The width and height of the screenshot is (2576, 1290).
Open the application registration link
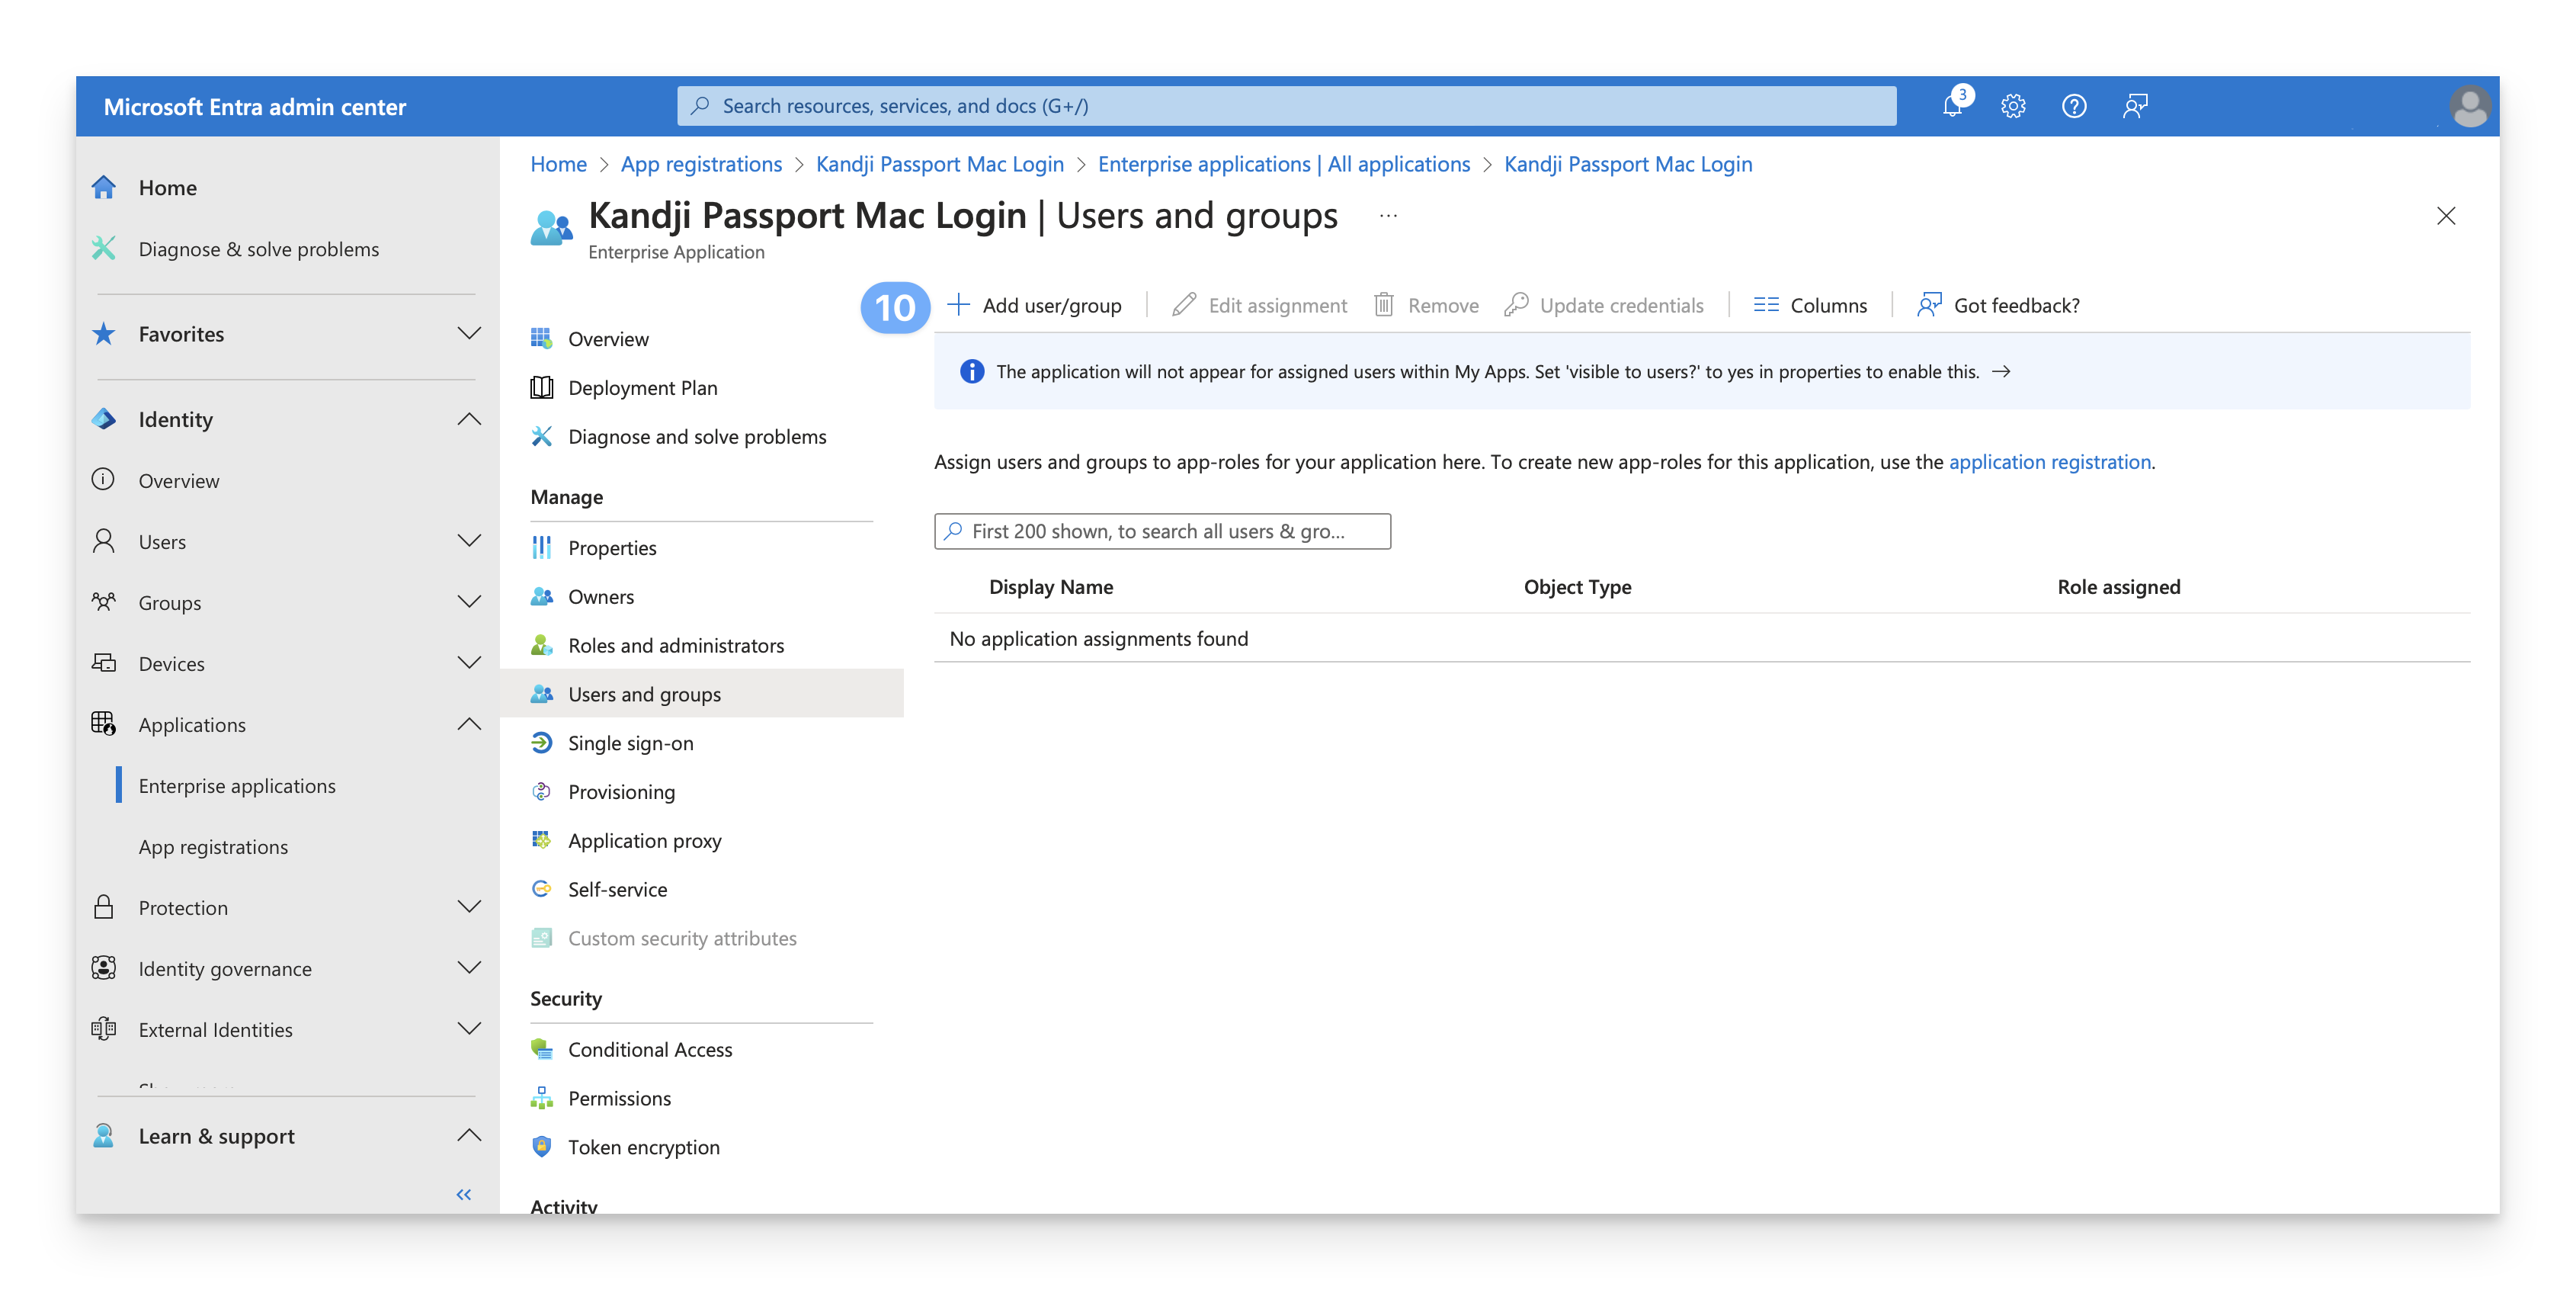[x=2049, y=462]
